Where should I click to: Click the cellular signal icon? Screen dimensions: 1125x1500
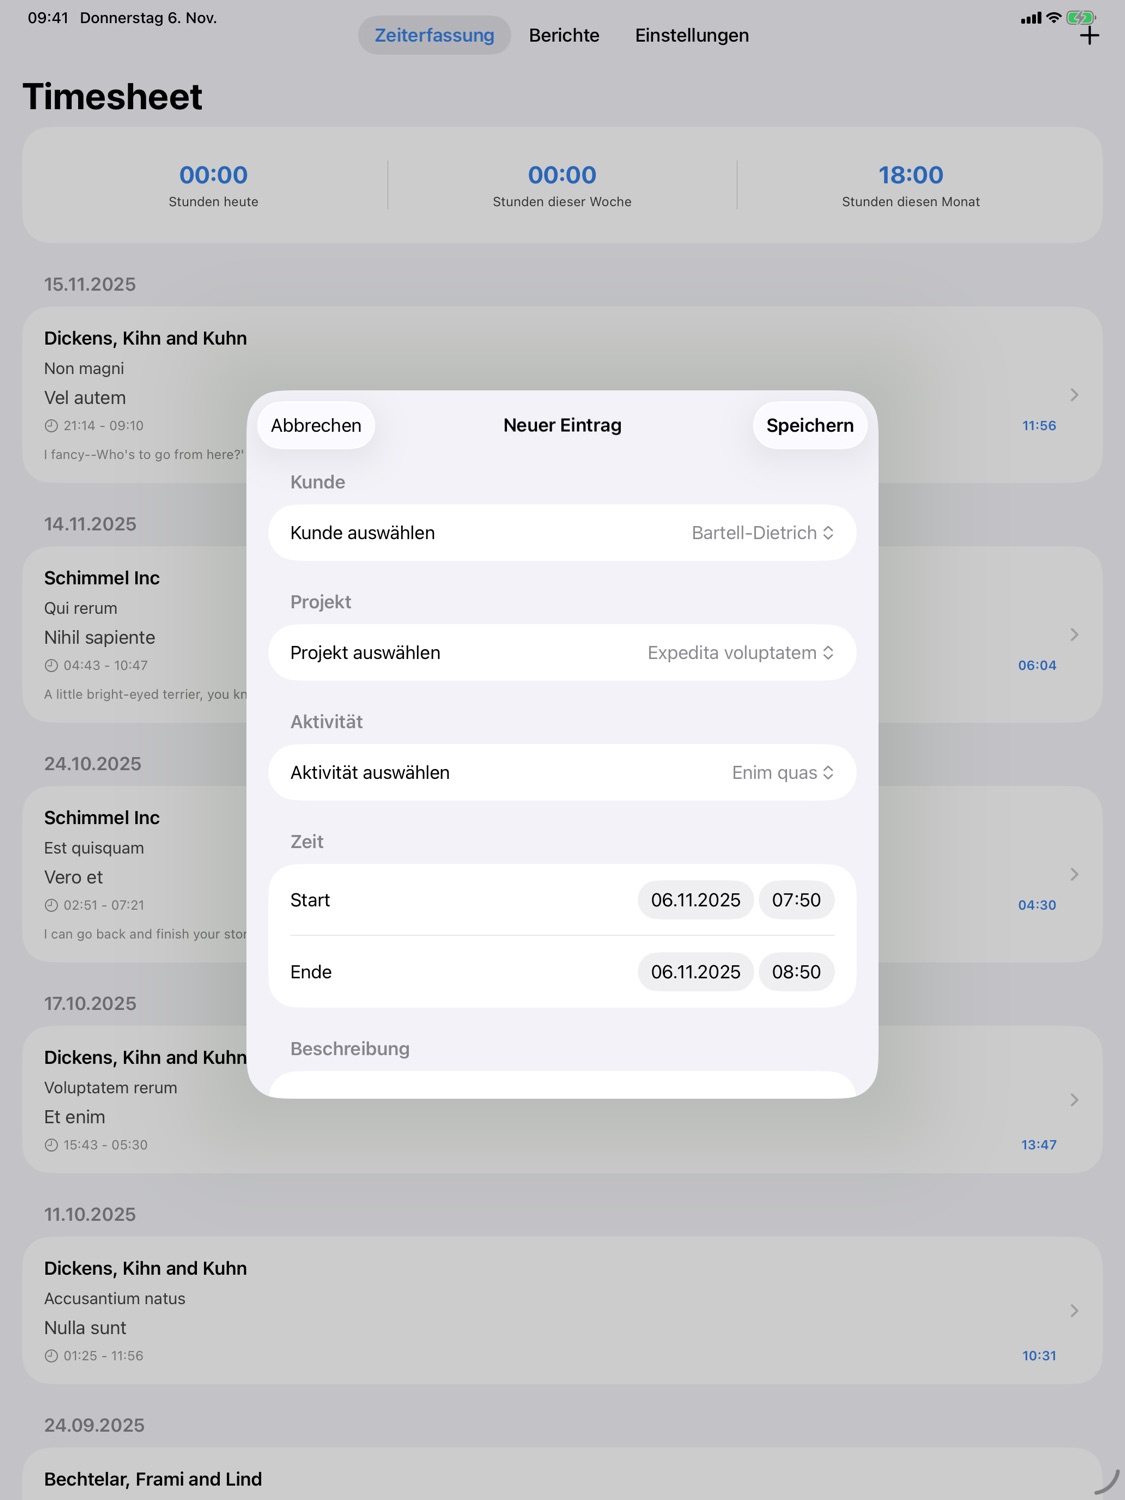[1031, 18]
